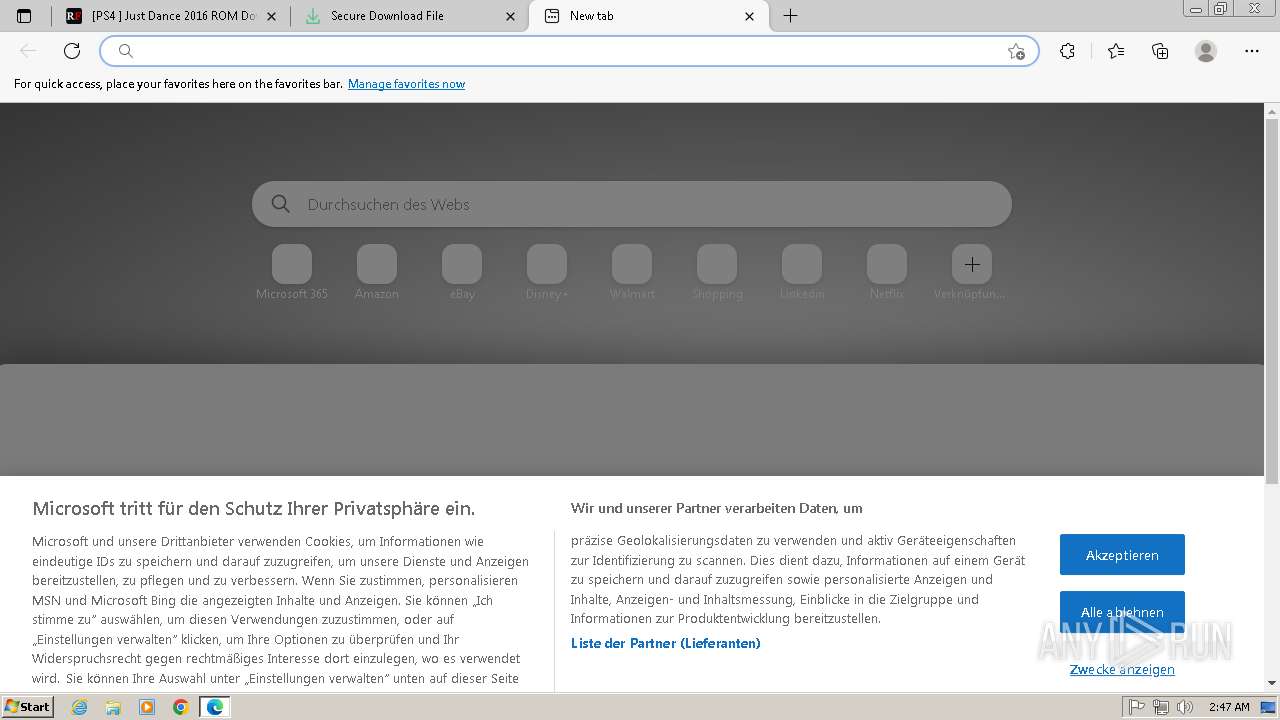Open File Explorer from taskbar
The image size is (1280, 720).
click(113, 707)
